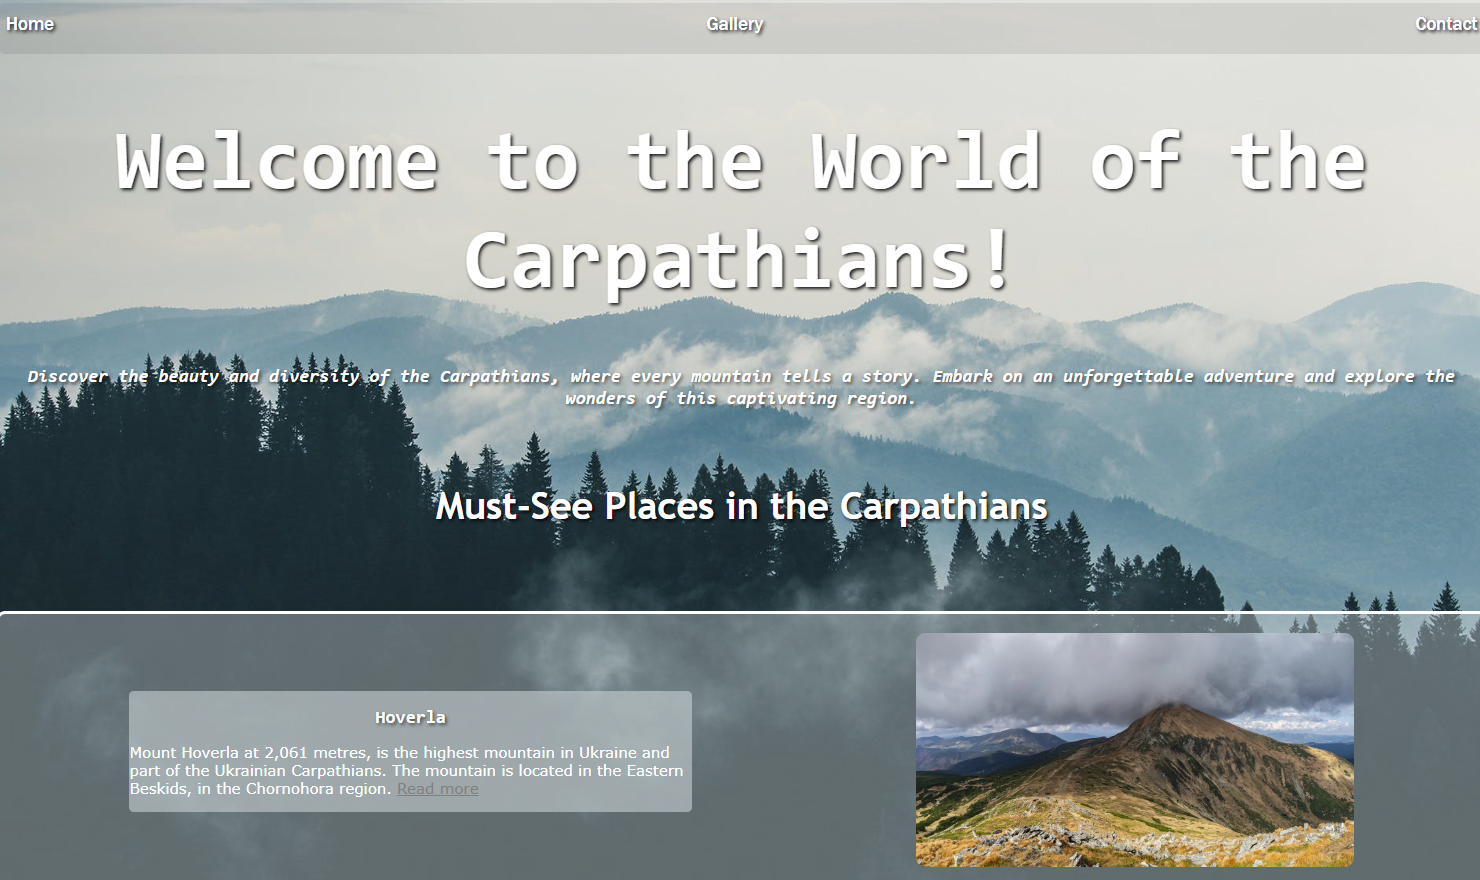The height and width of the screenshot is (880, 1480).
Task: Open the Hoverla mountain photo
Action: 1135,750
